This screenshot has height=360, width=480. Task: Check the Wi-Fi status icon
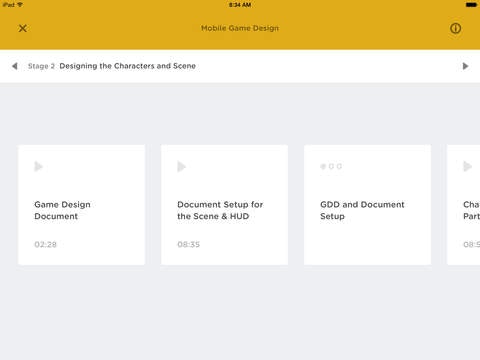[20, 5]
